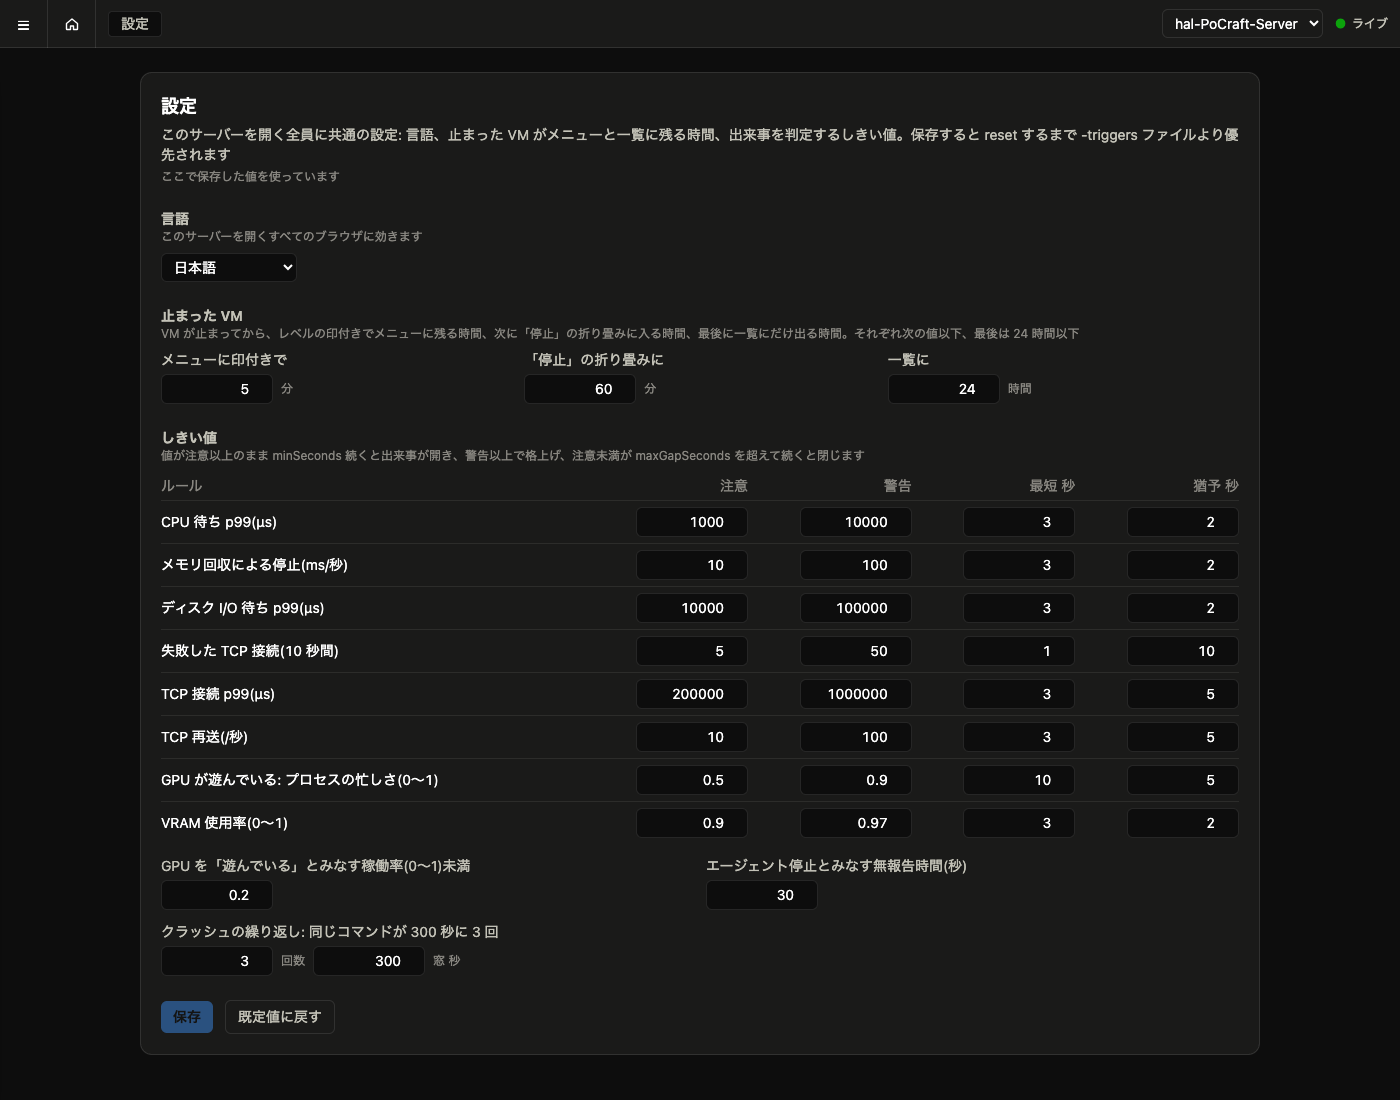Edit エージェント停止 no-report seconds field 30
1400x1100 pixels.
click(762, 895)
